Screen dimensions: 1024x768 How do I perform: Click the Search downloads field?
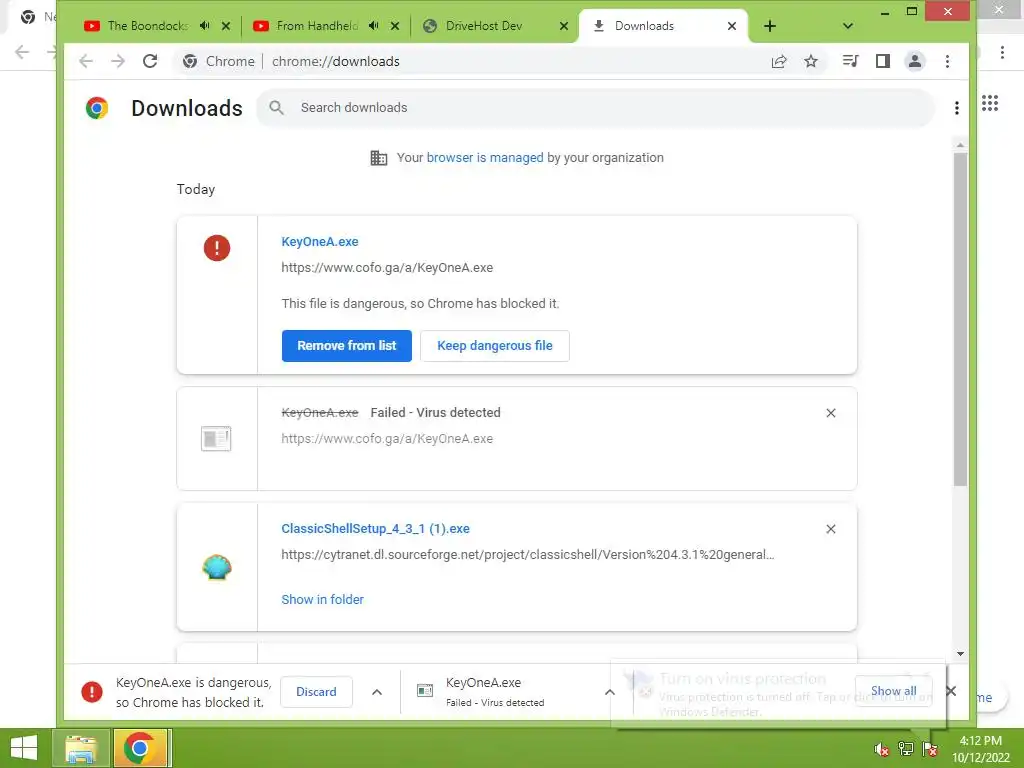(x=596, y=108)
